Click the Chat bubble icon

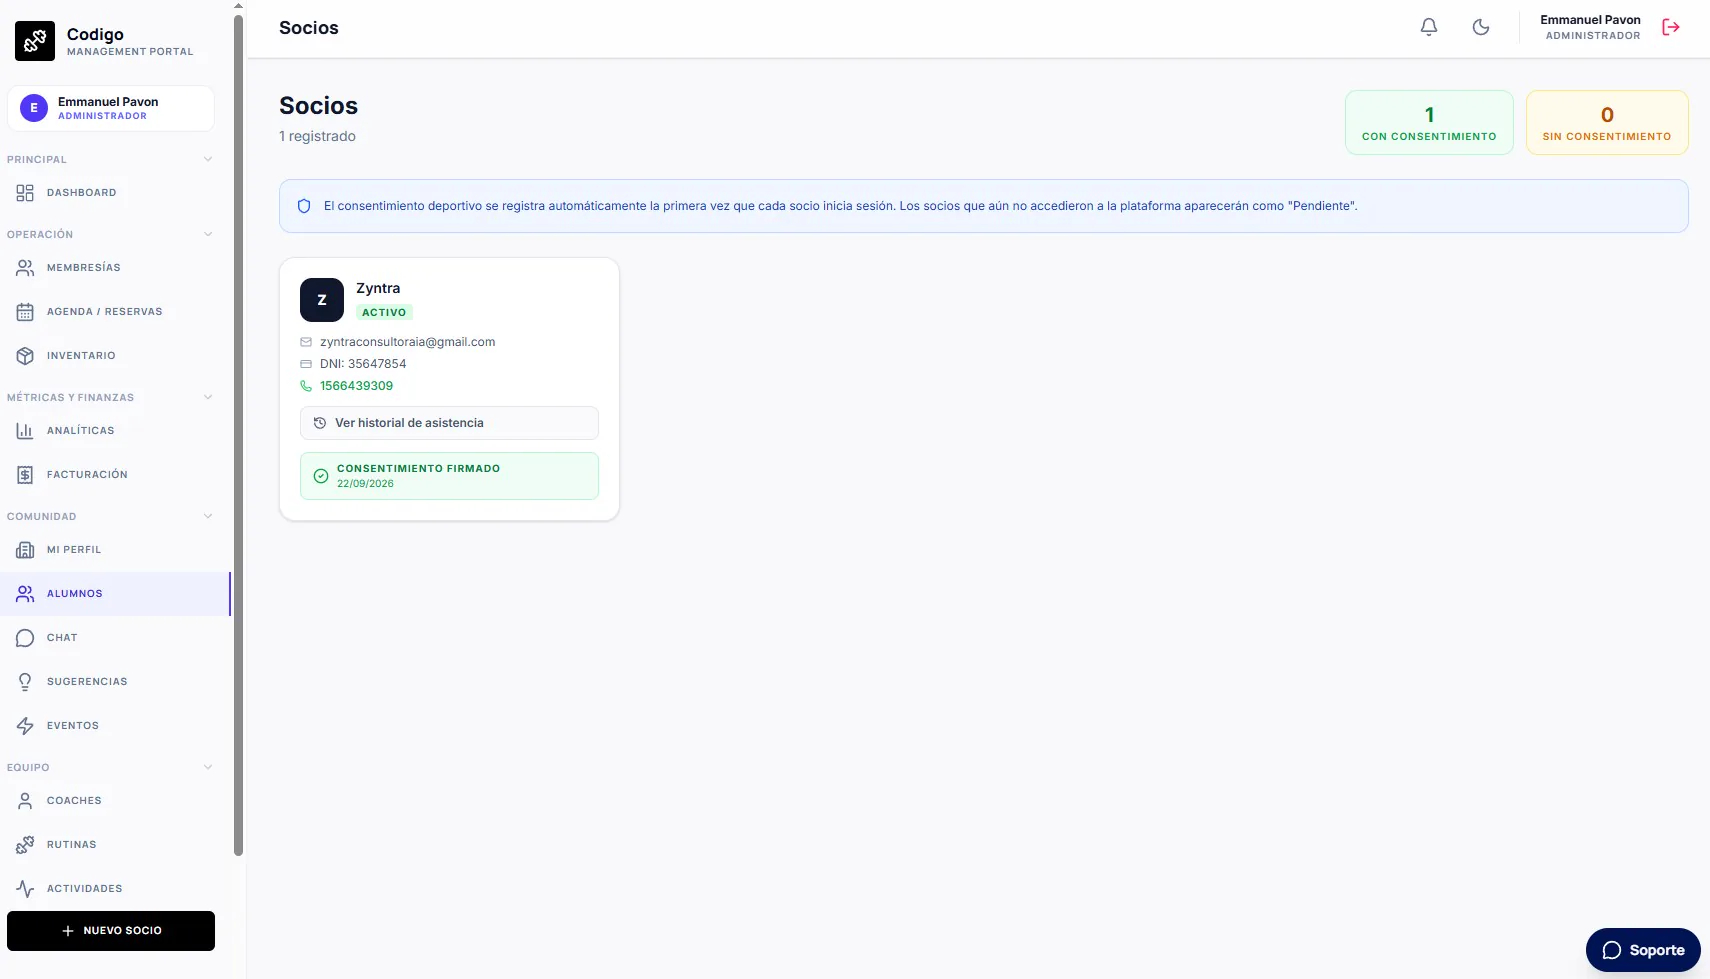click(25, 638)
